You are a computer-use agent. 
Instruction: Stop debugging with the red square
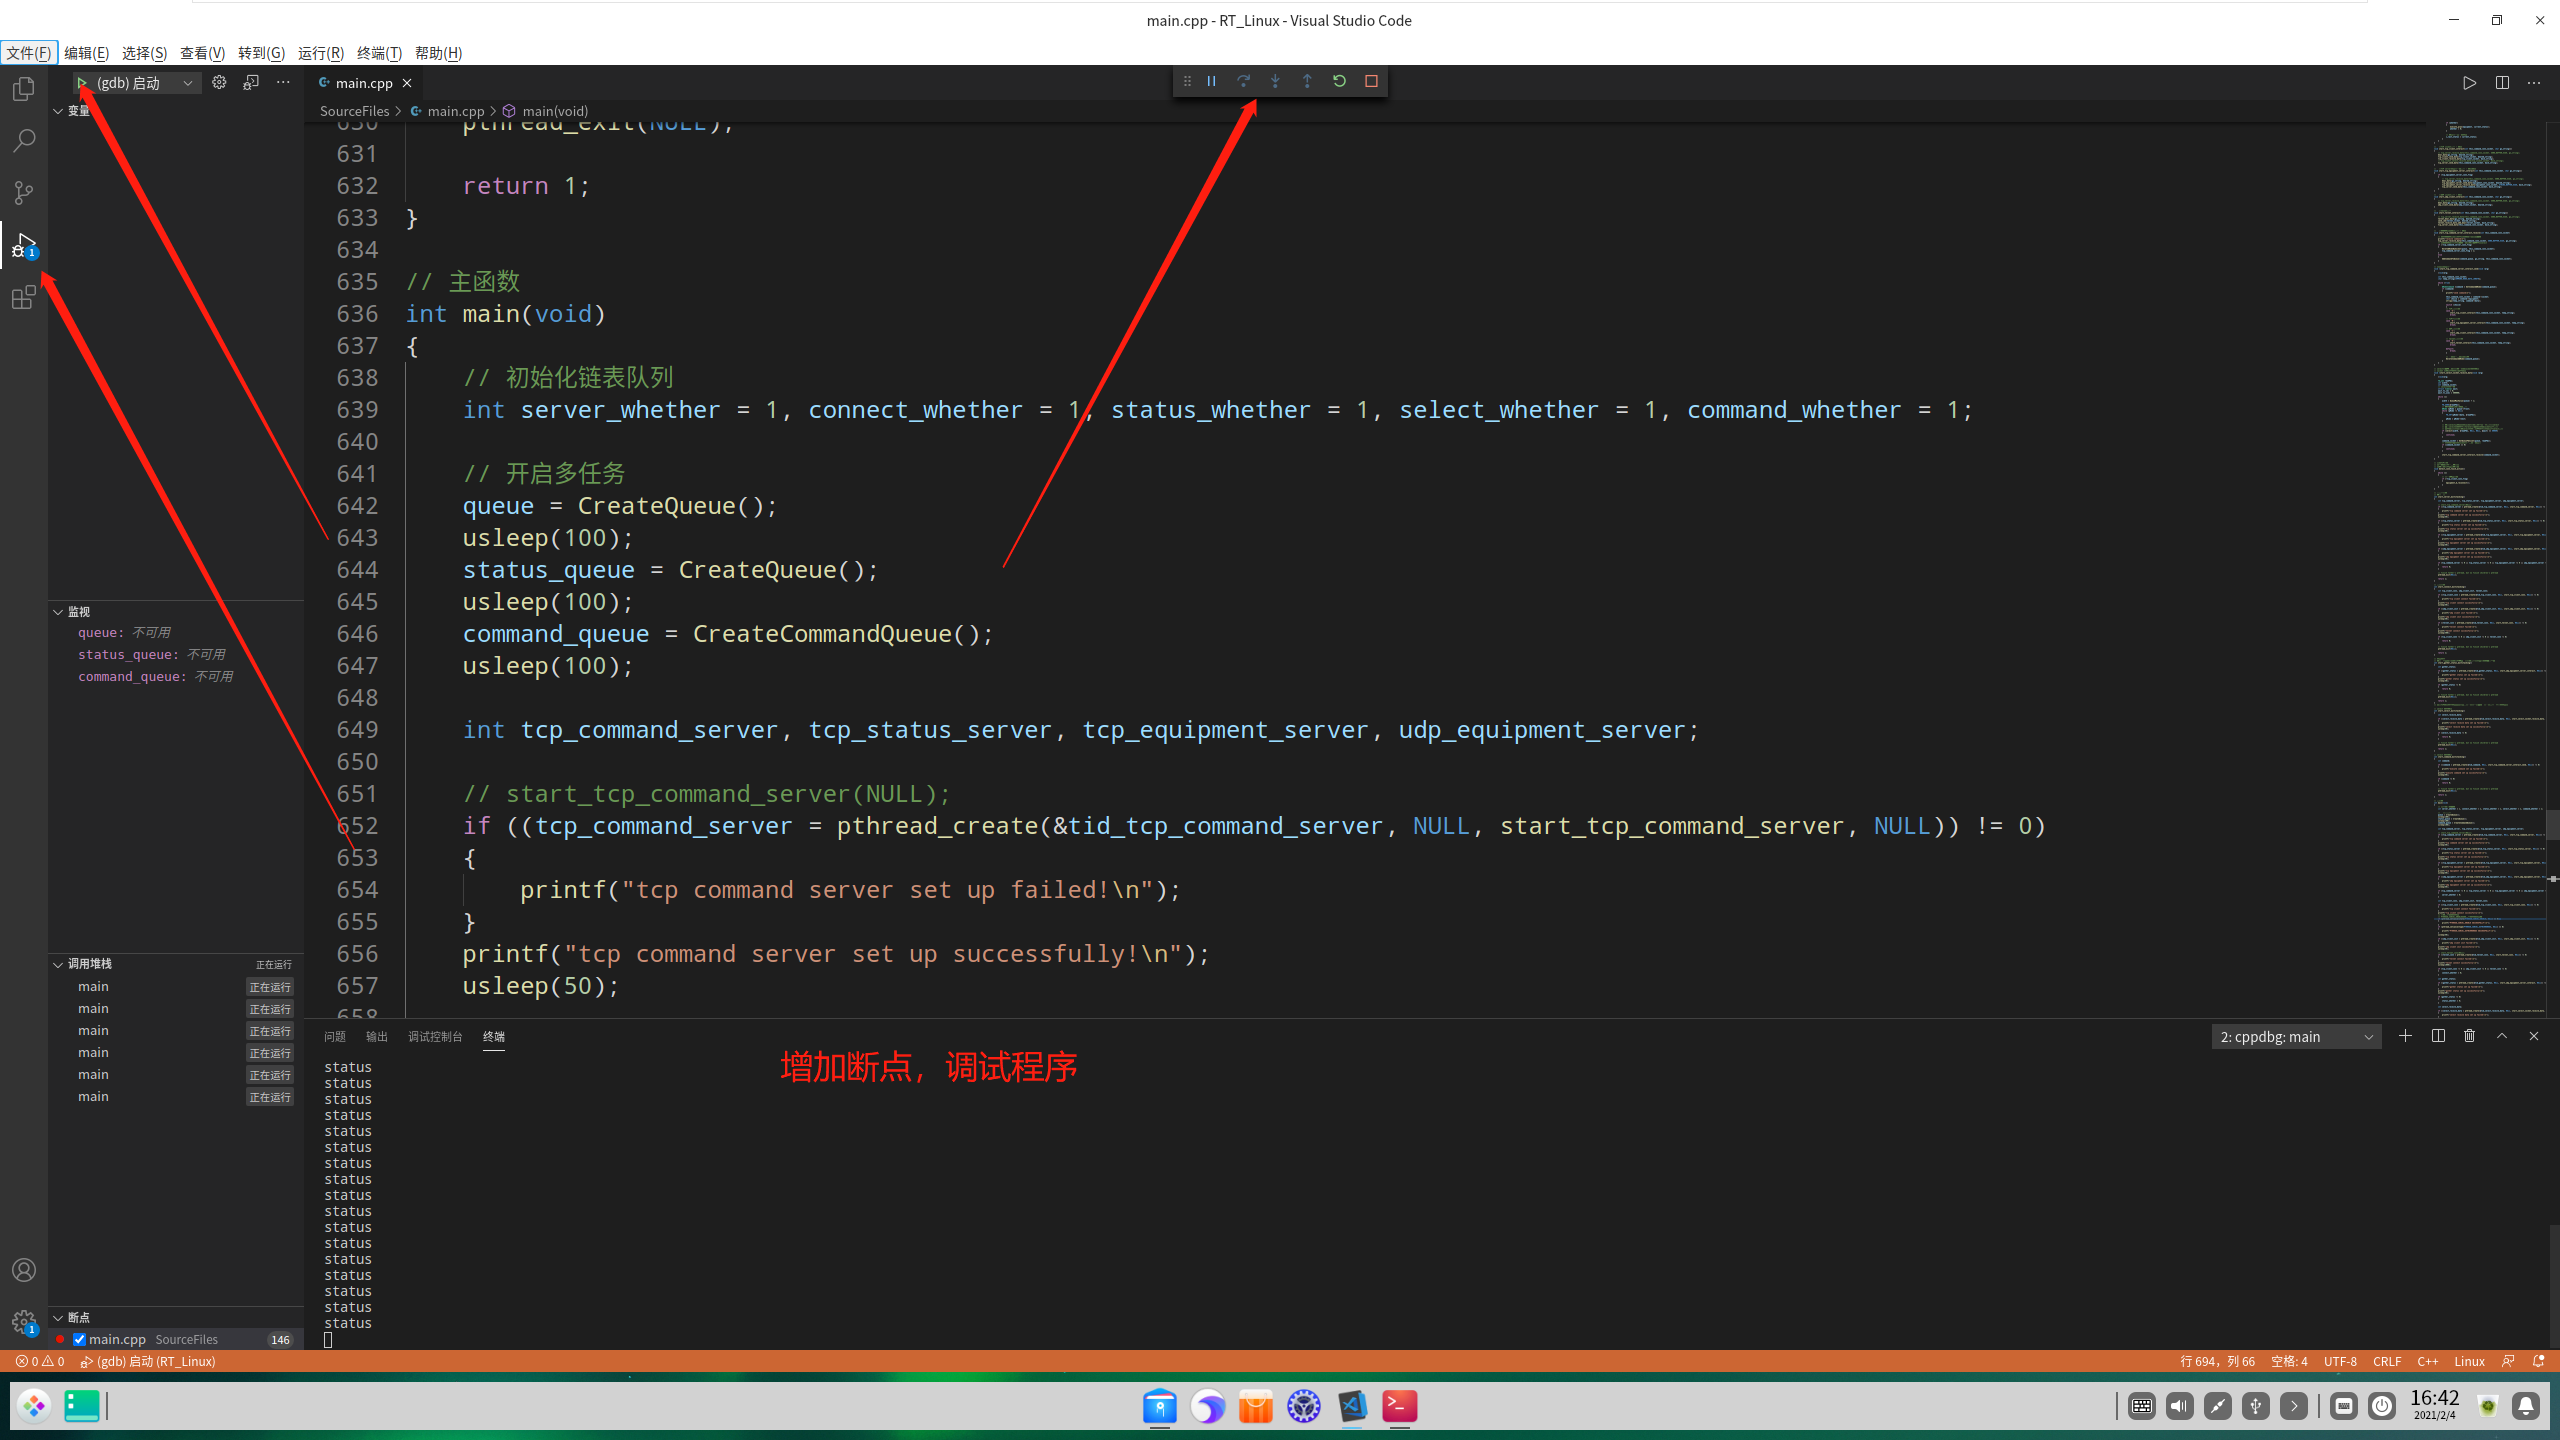click(x=1371, y=81)
